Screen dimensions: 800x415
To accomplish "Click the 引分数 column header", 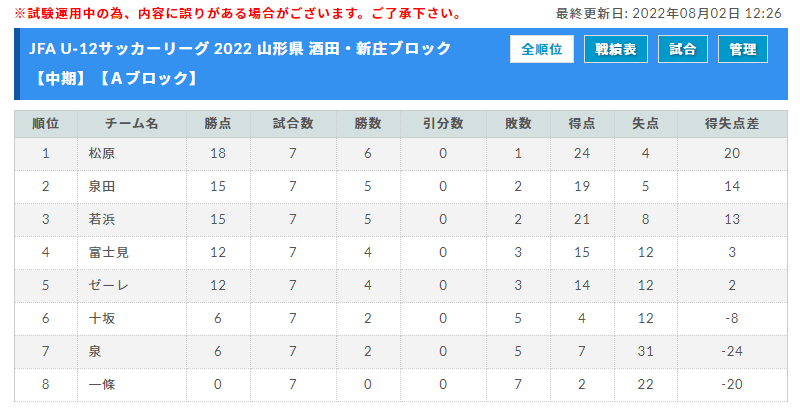I will (443, 124).
